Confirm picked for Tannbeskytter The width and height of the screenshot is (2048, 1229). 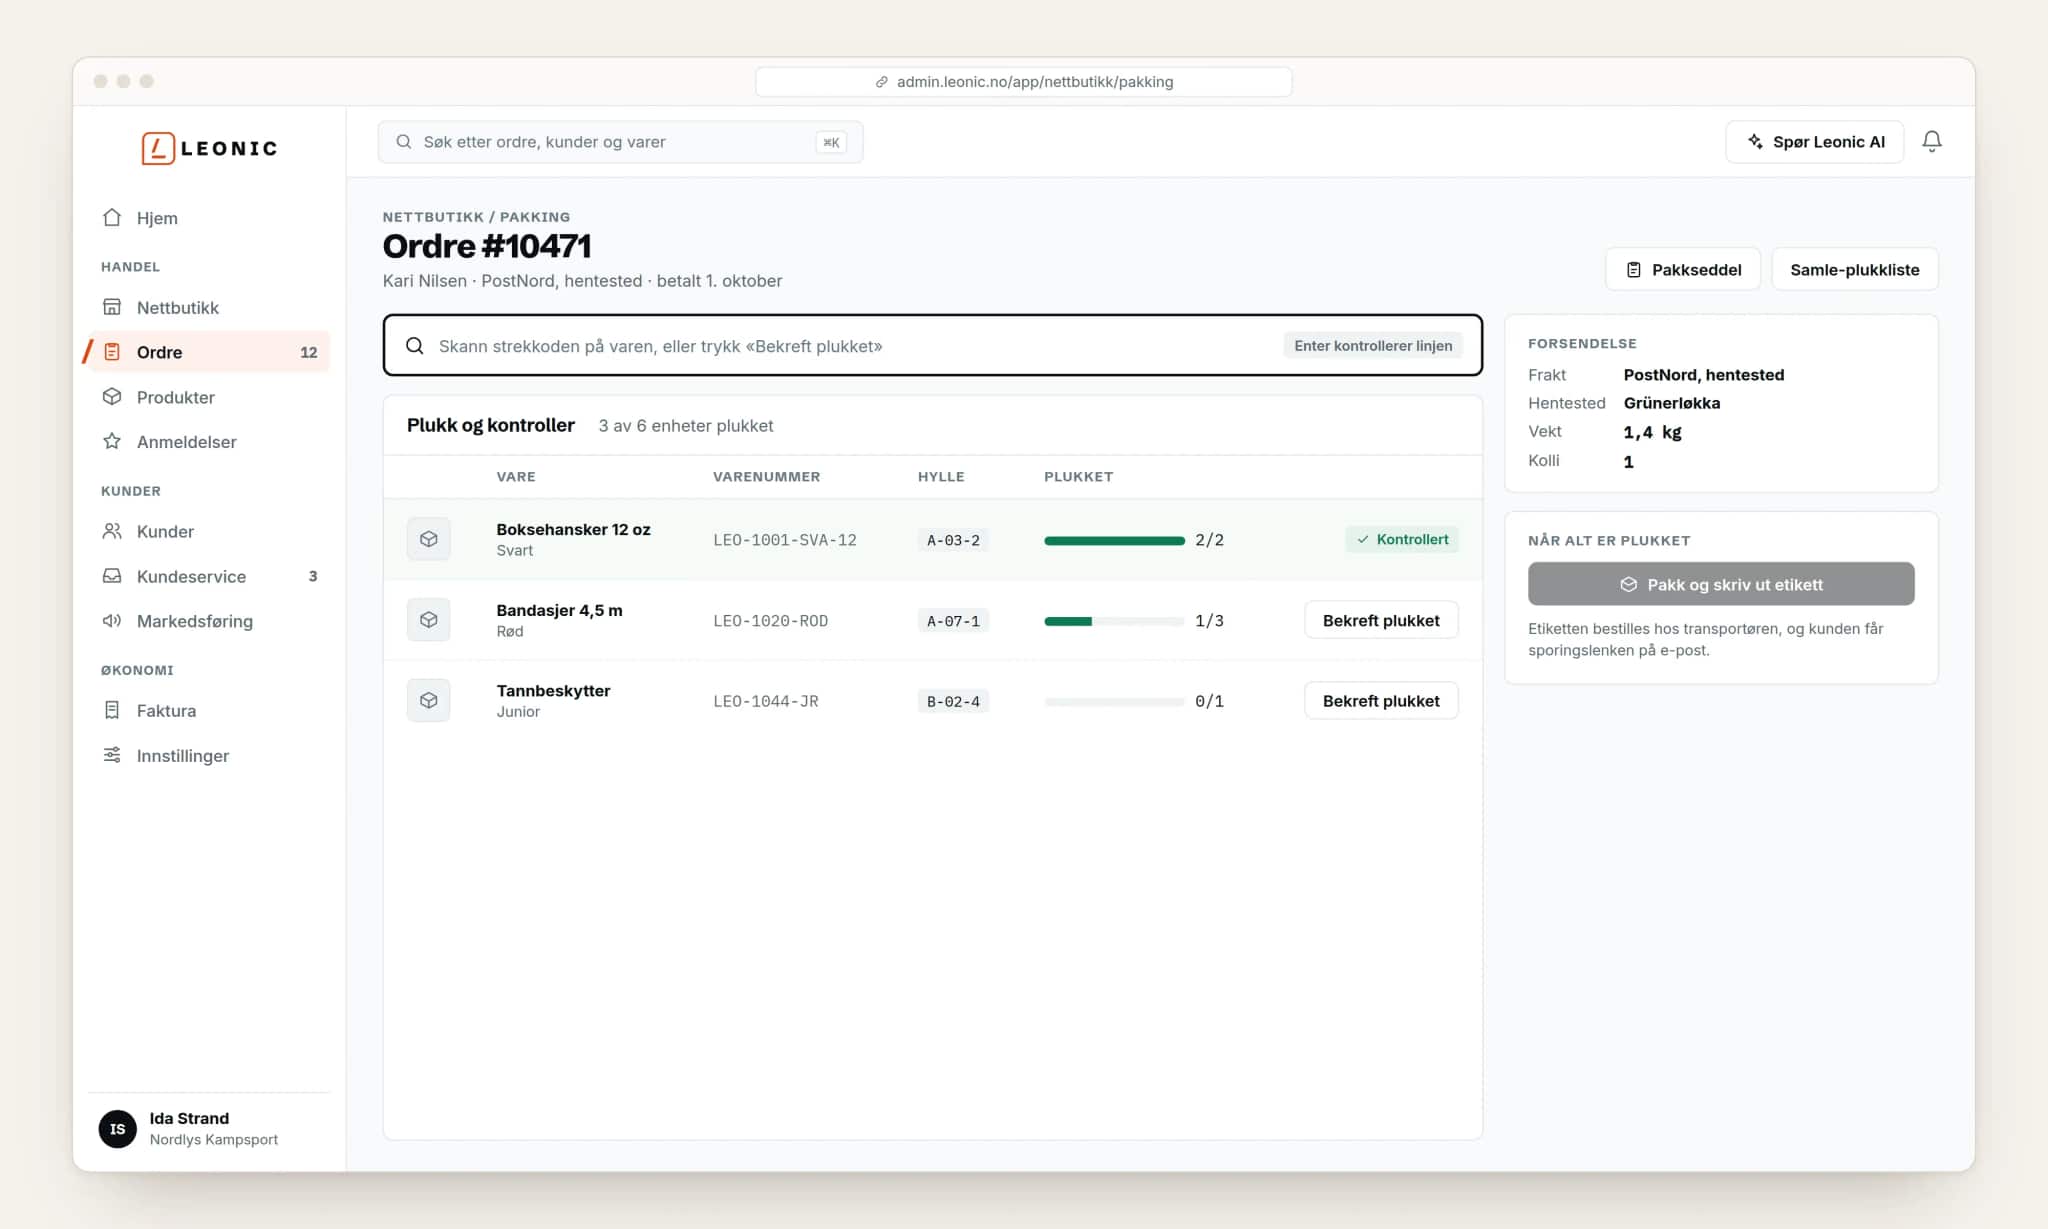pos(1381,701)
